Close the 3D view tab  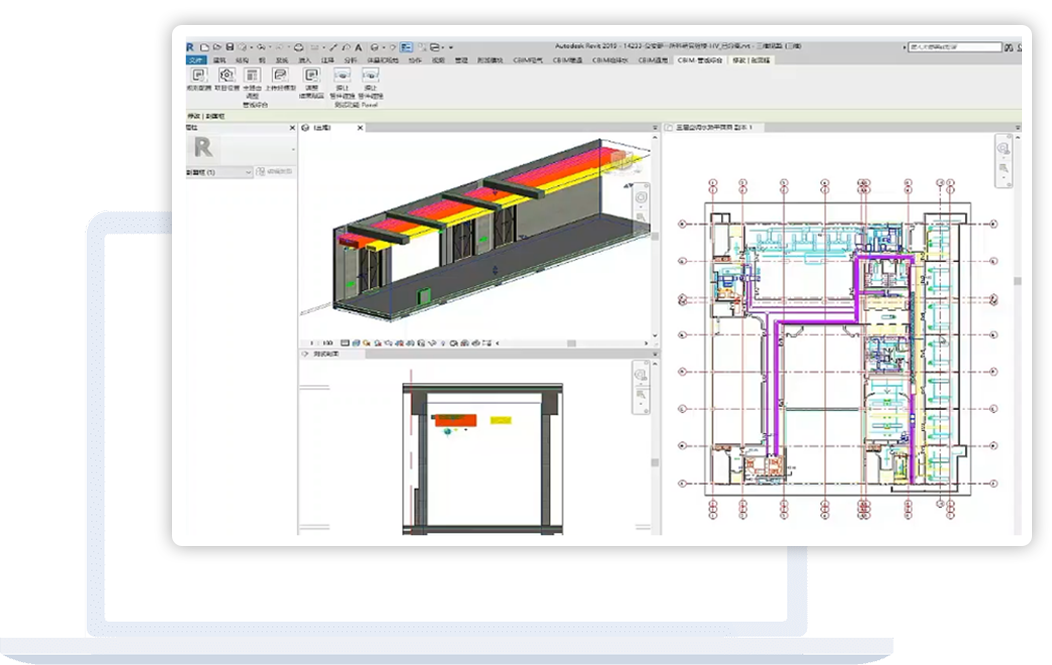pyautogui.click(x=358, y=128)
